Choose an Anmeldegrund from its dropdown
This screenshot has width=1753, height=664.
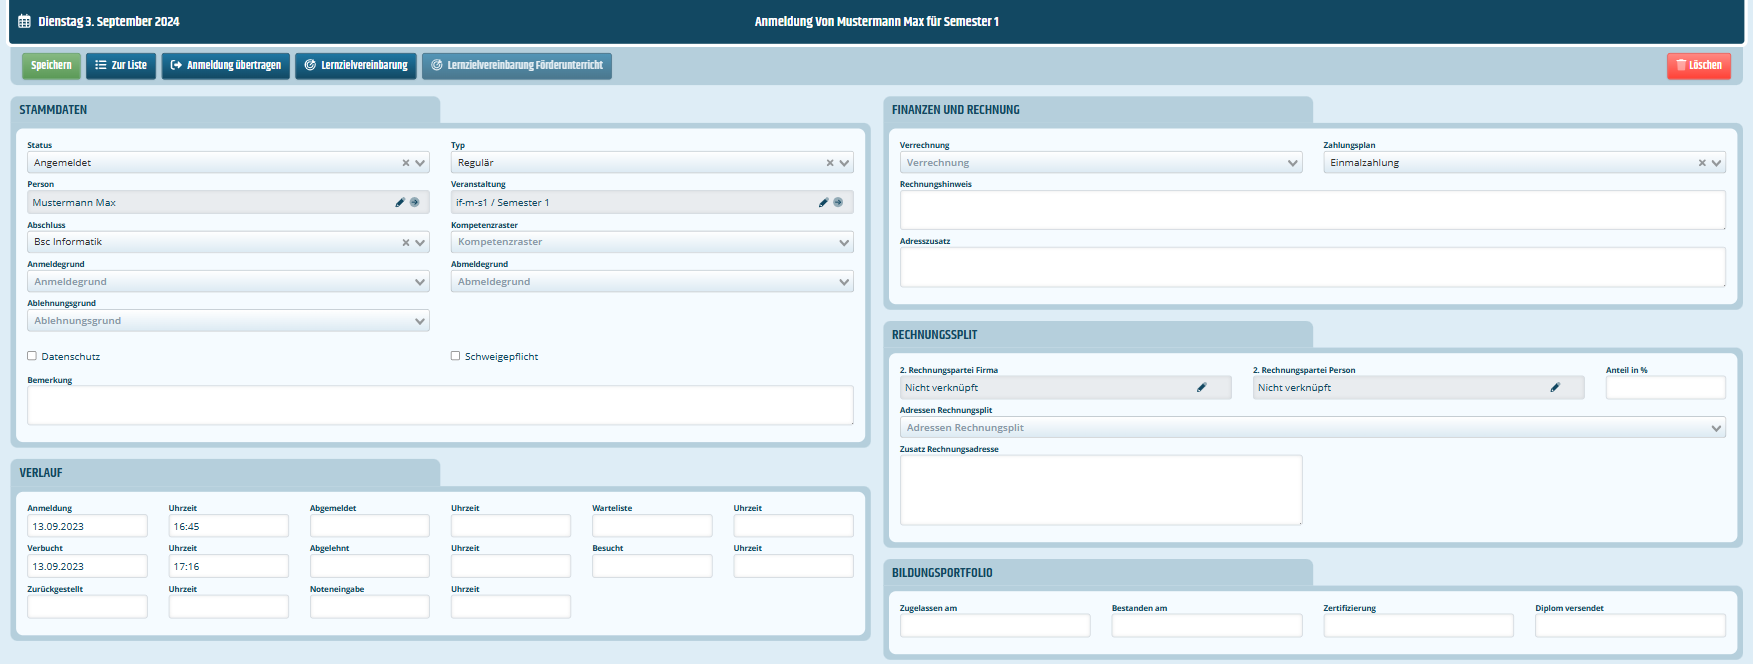[228, 282]
